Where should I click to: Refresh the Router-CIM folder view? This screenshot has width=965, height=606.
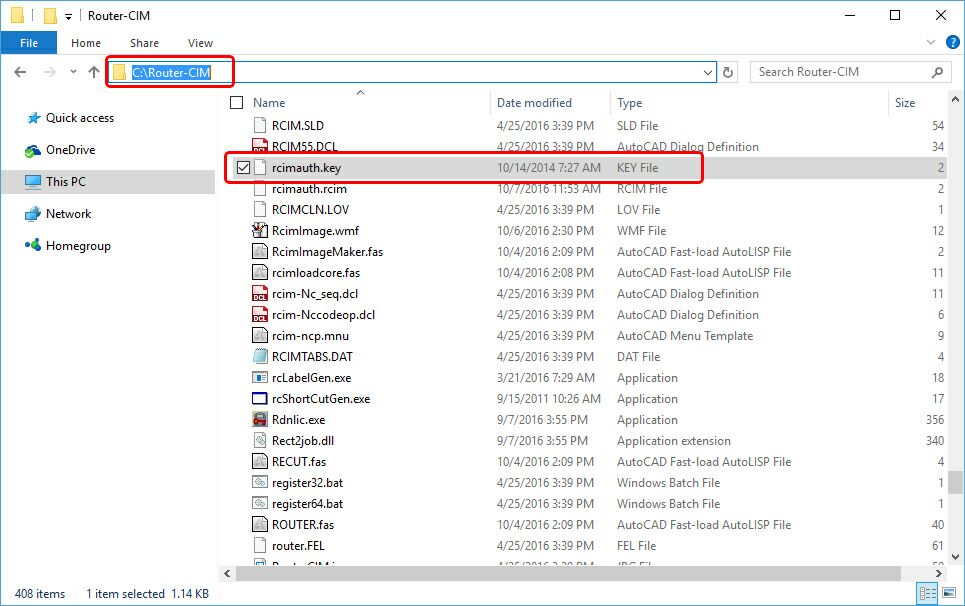(729, 72)
